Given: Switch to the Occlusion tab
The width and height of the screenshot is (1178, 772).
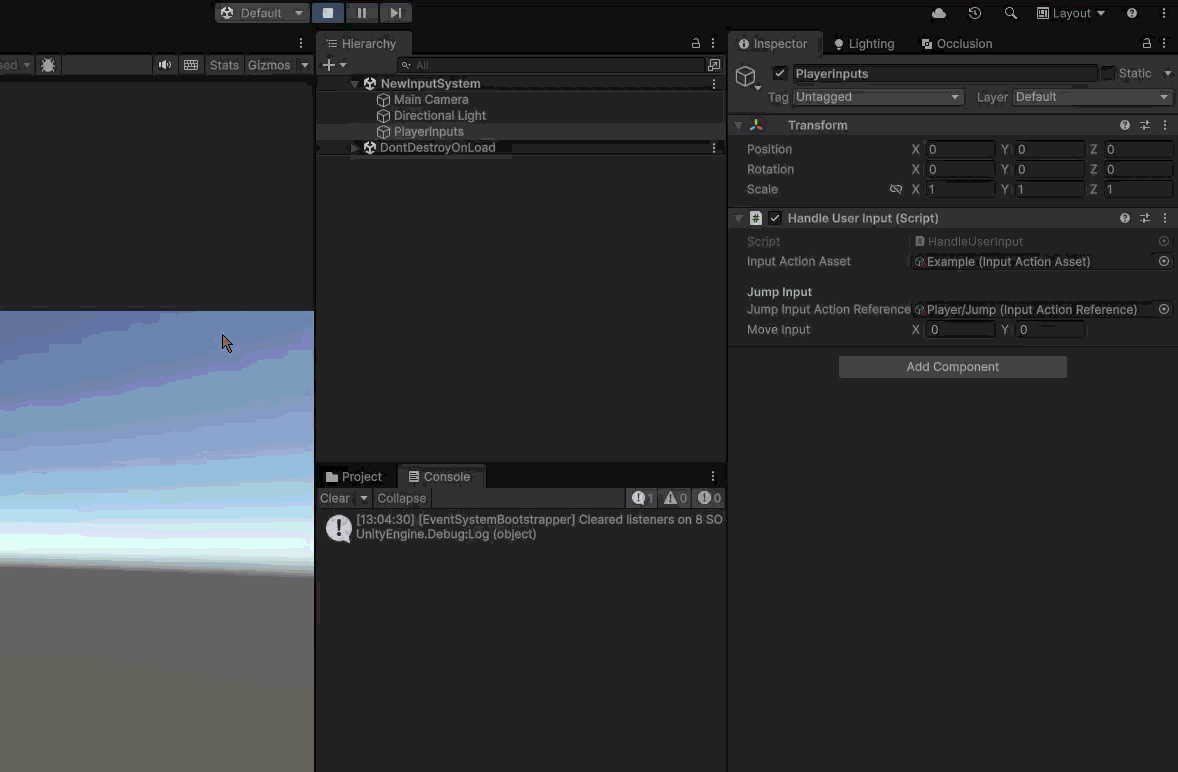Looking at the screenshot, I should [x=957, y=44].
